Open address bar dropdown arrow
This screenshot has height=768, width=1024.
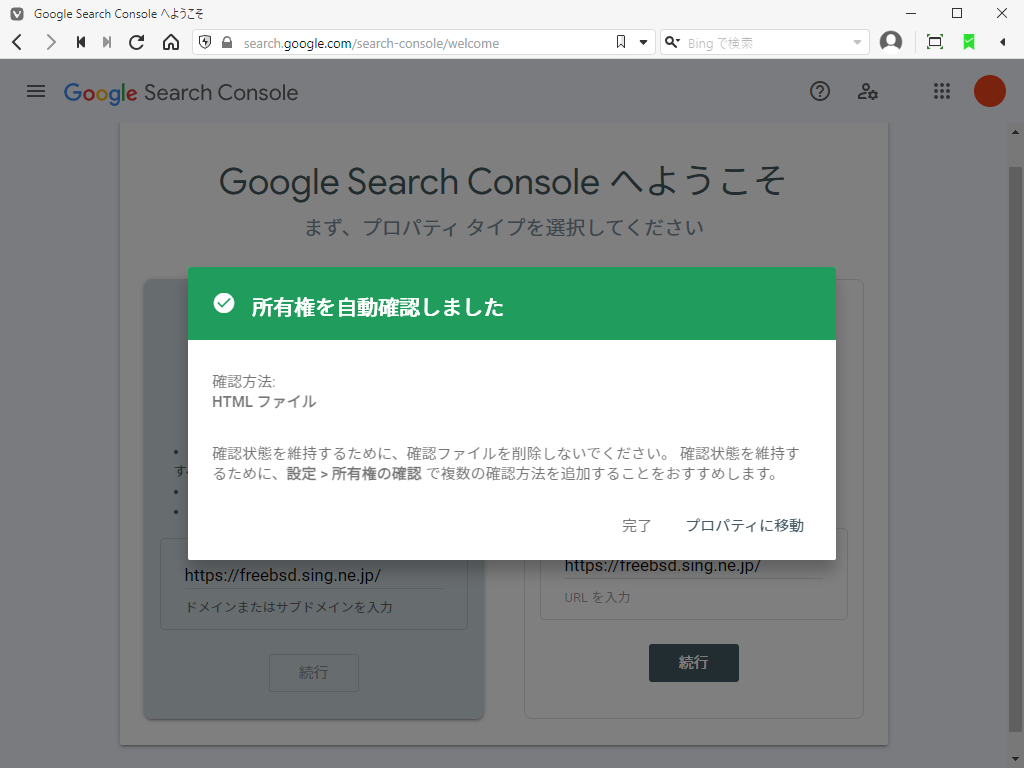pyautogui.click(x=643, y=42)
